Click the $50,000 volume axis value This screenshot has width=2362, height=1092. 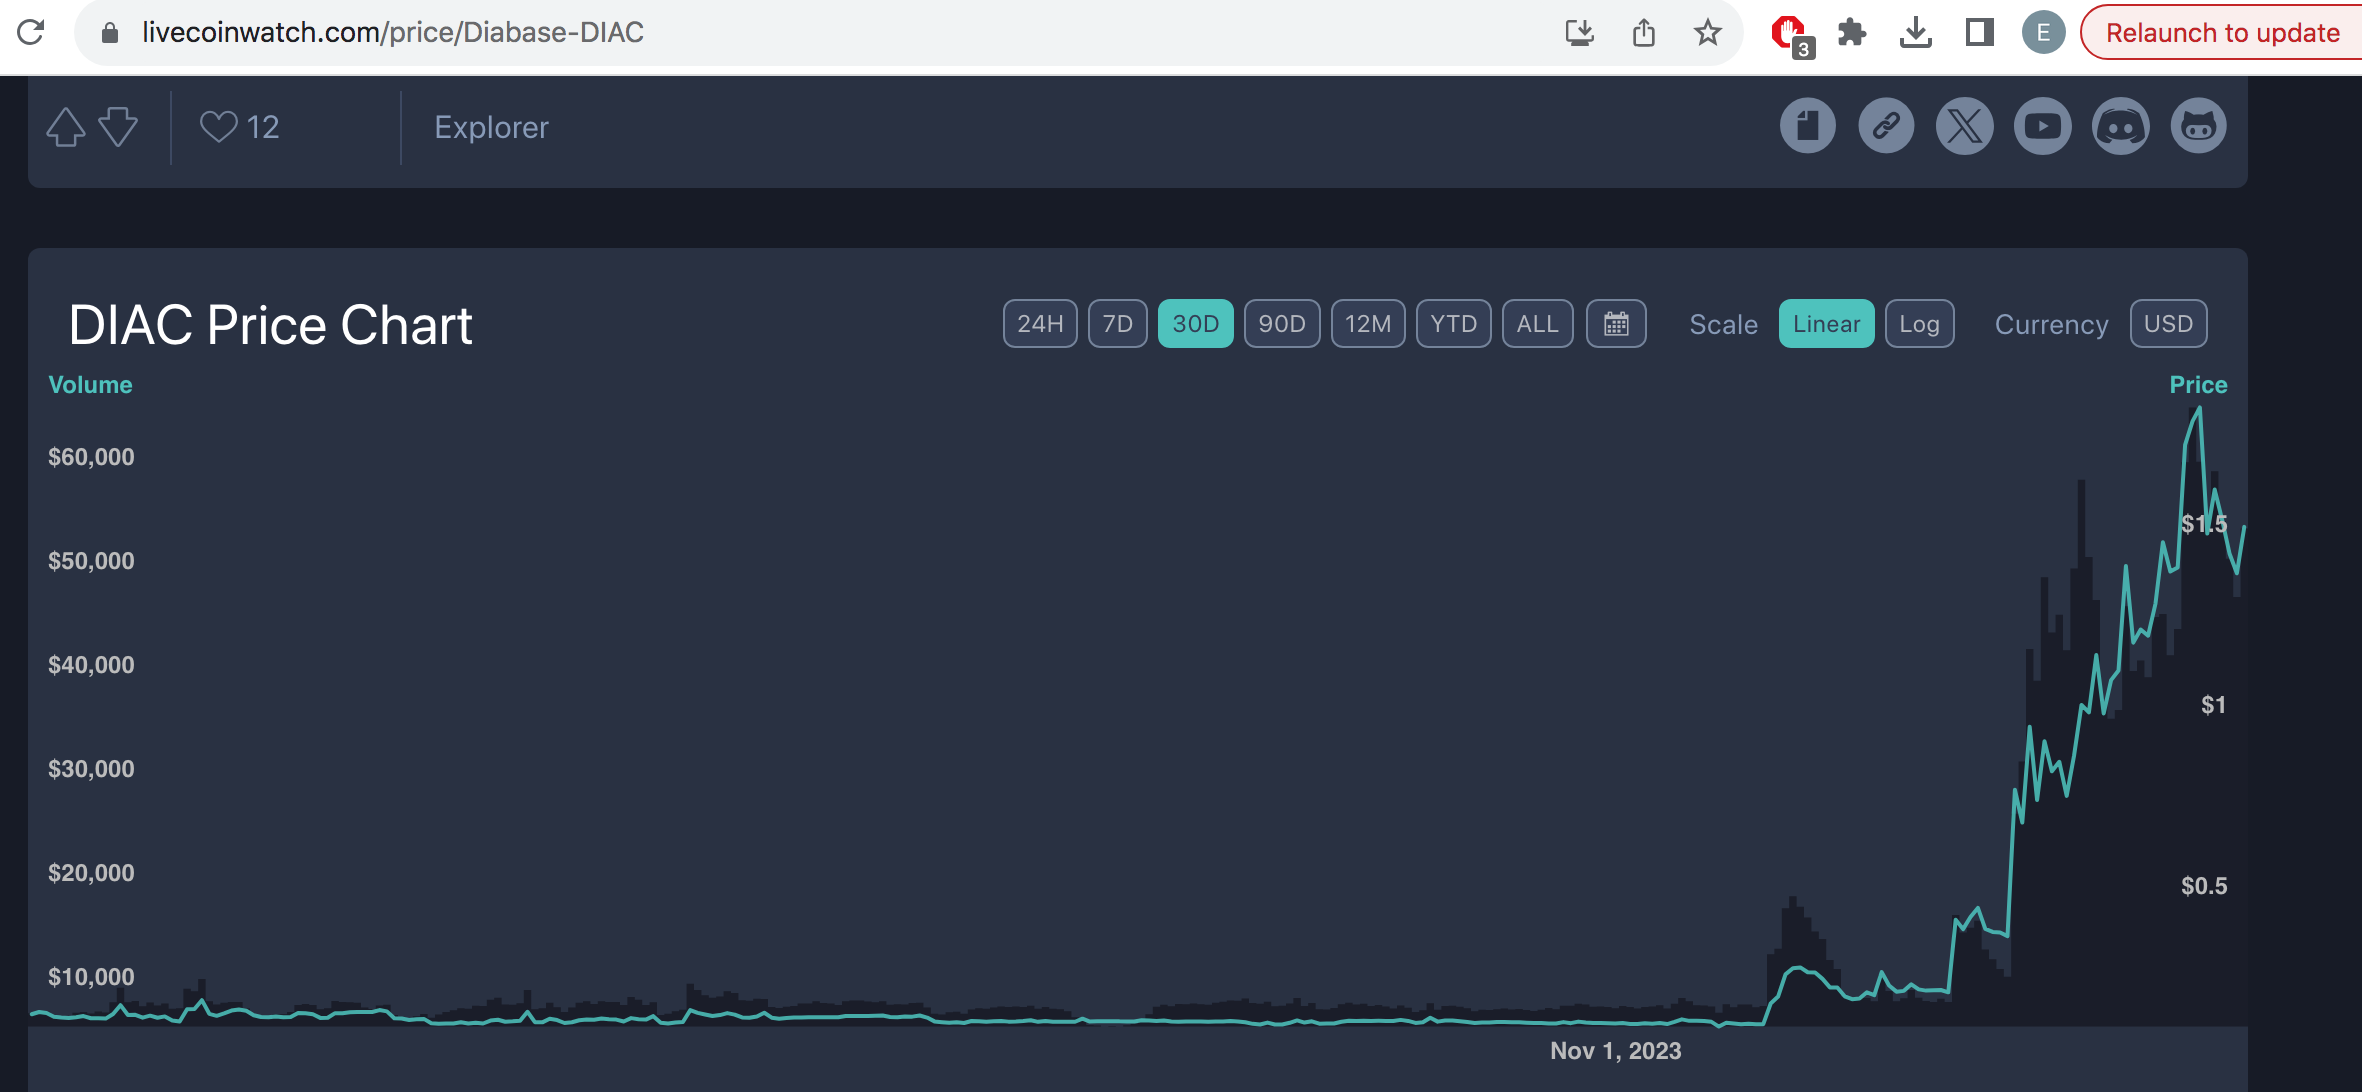(91, 561)
